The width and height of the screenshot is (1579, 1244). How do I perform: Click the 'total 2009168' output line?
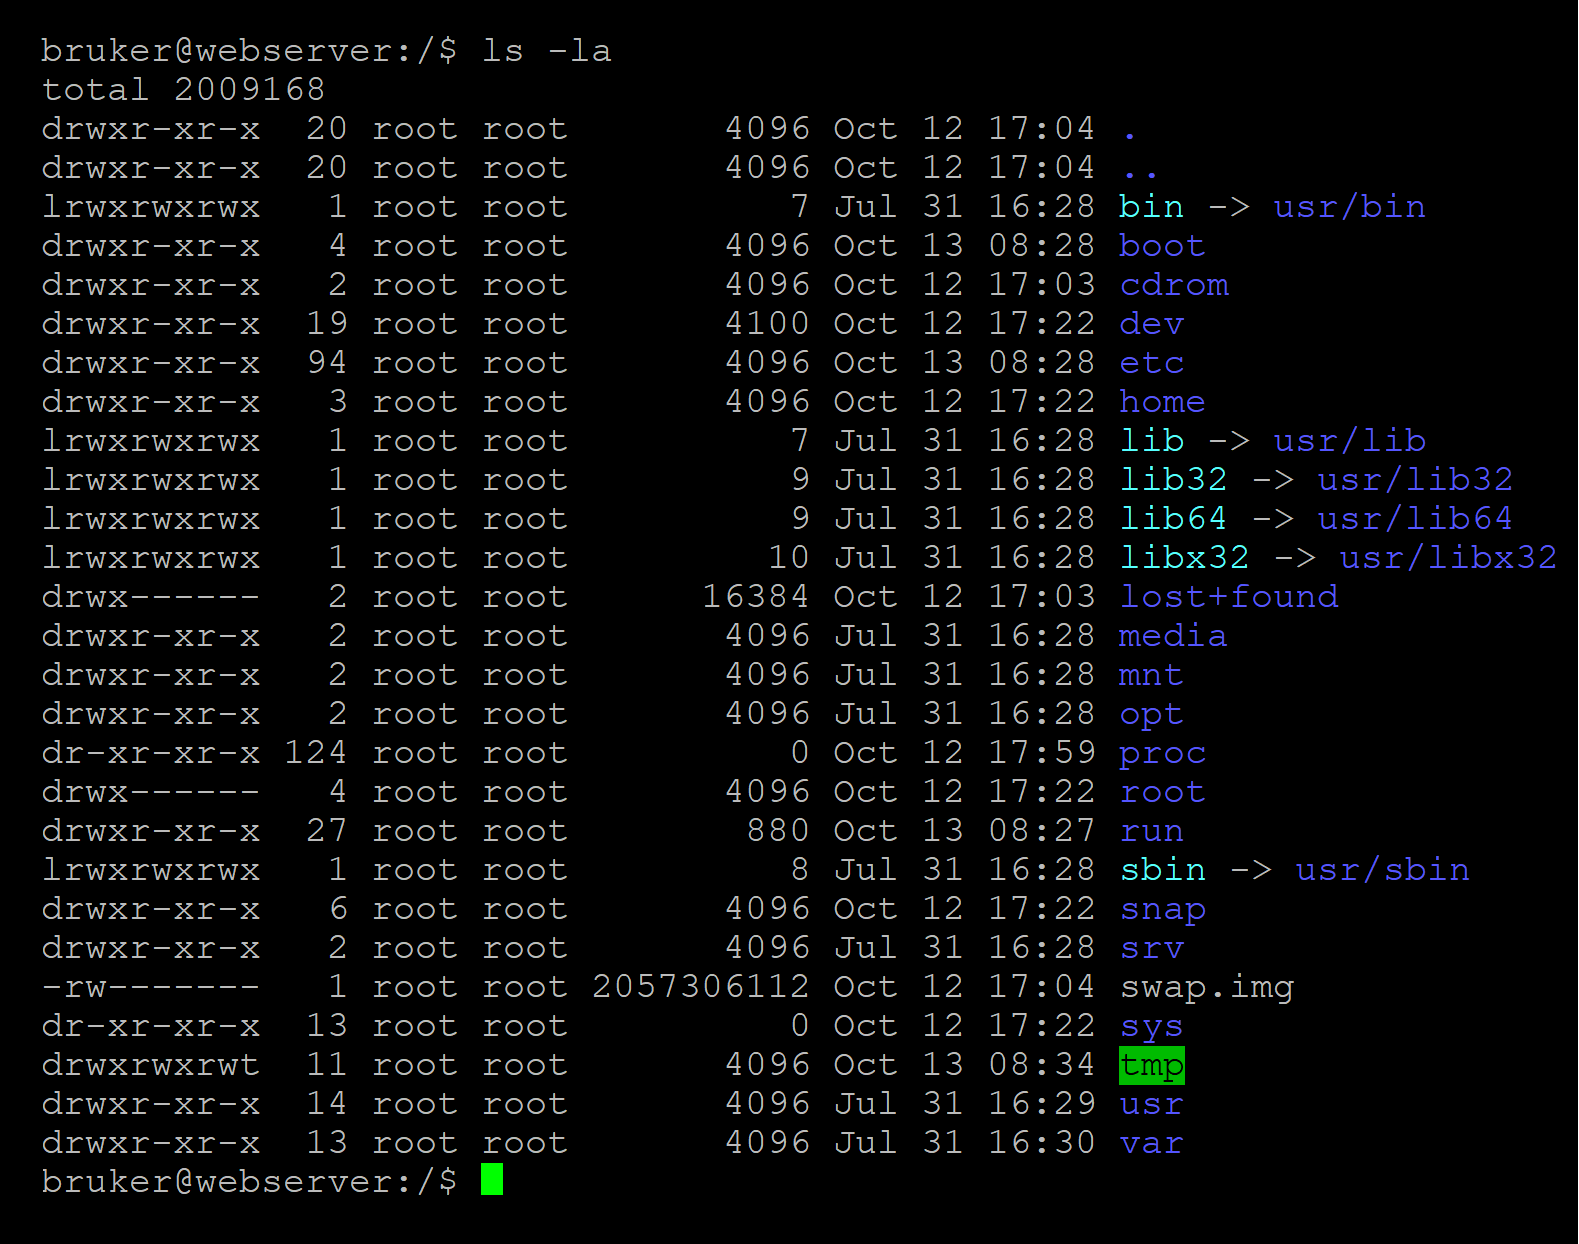pyautogui.click(x=183, y=90)
